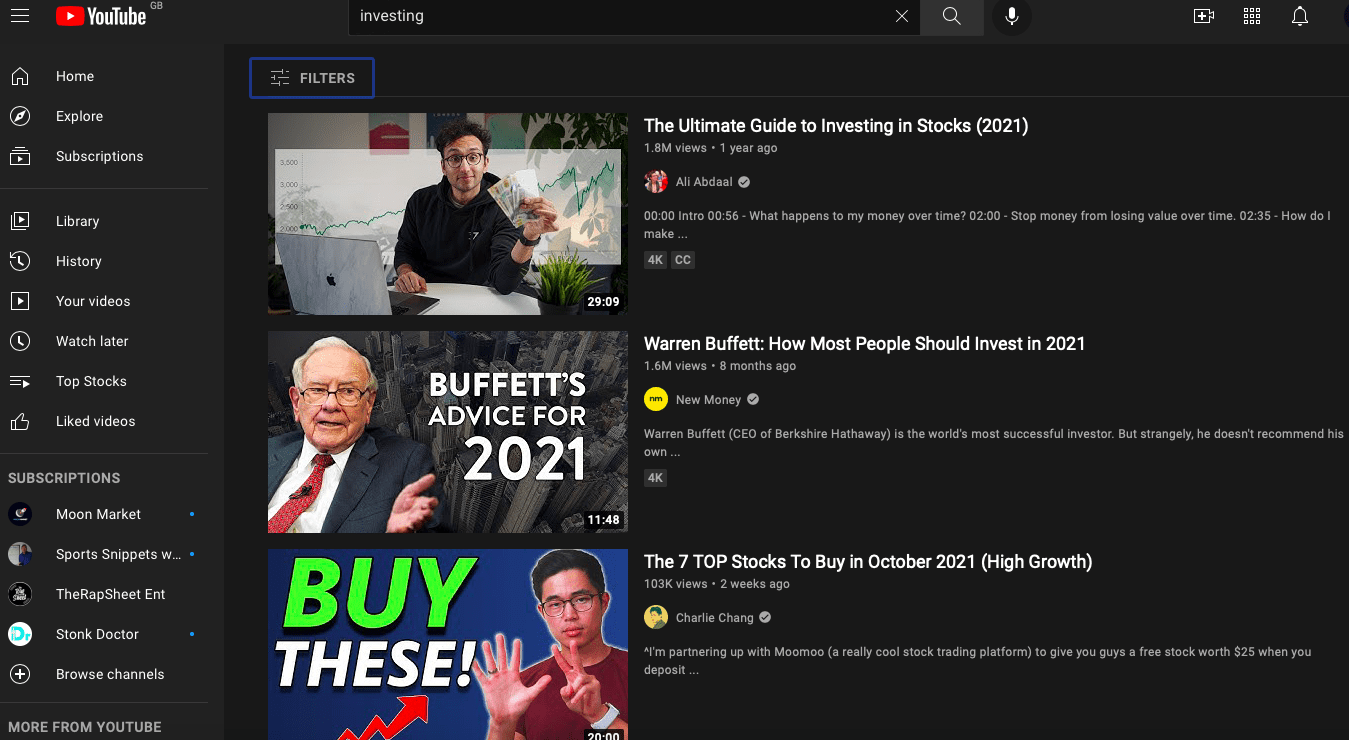This screenshot has width=1349, height=740.
Task: Go to Home in sidebar
Action: (x=104, y=76)
